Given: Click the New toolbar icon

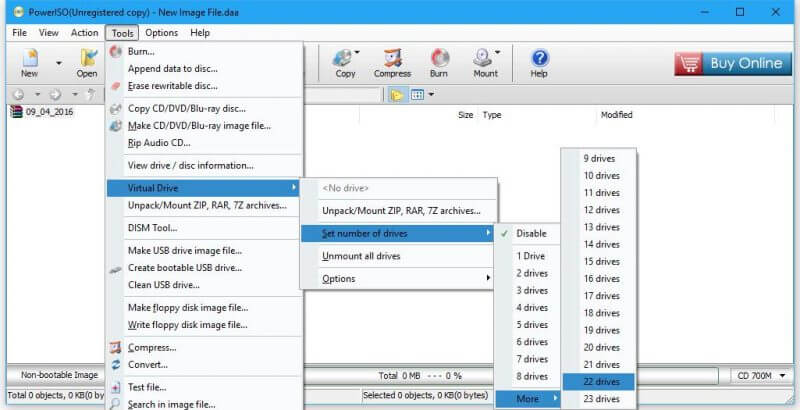Looking at the screenshot, I should [x=30, y=62].
